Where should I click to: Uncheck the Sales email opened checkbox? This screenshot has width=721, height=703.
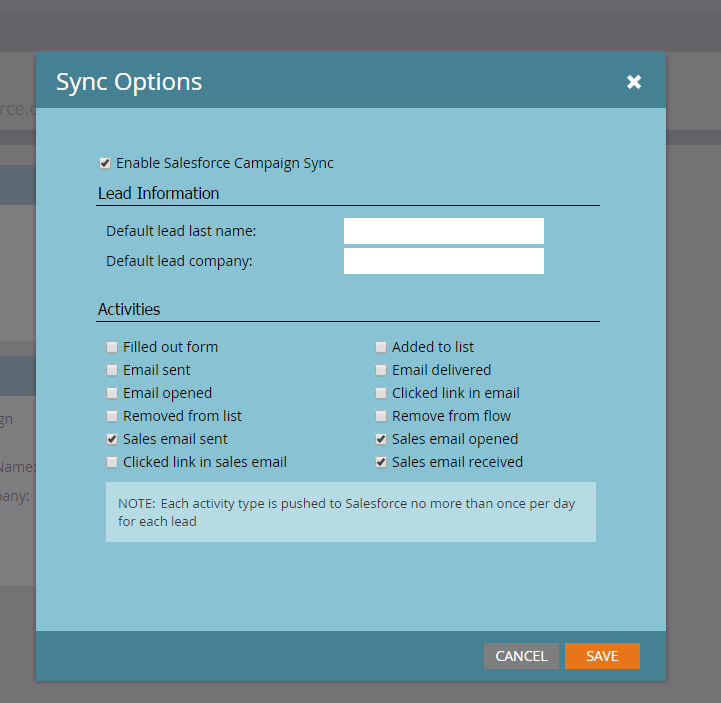[381, 439]
